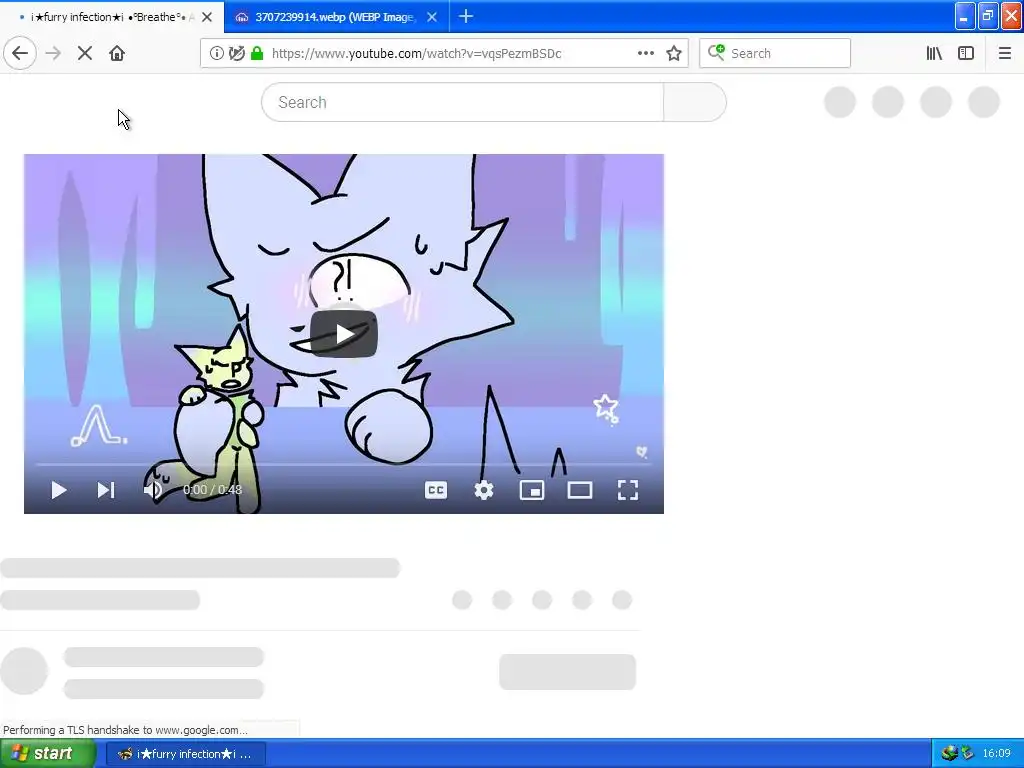Screen dimensions: 1024x768
Task: Skip to the next video
Action: [x=106, y=490]
